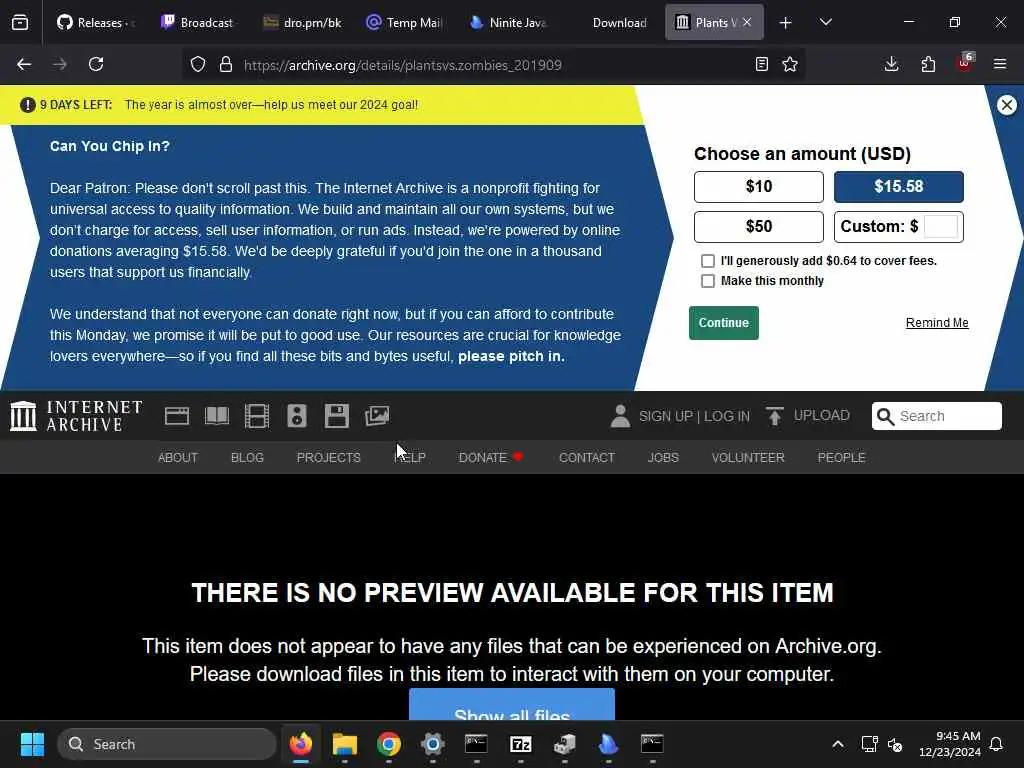1024x768 pixels.
Task: Open the Texts book icon
Action: click(217, 416)
